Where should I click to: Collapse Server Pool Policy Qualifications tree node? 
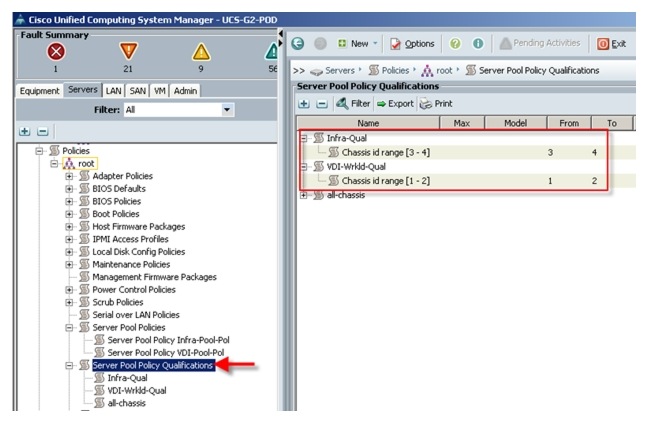pos(69,366)
